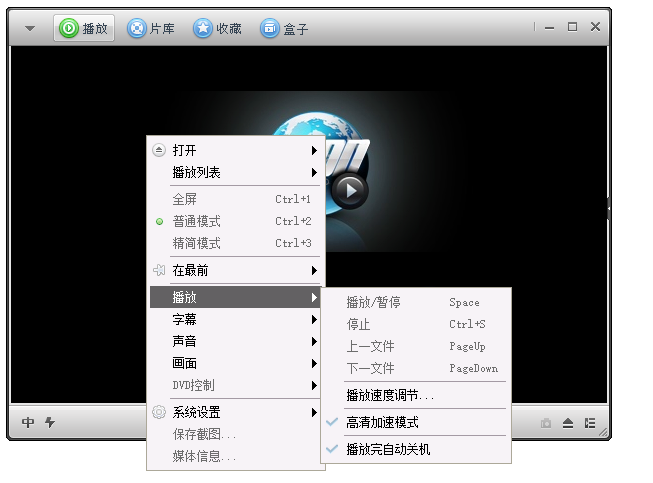Click the 播放 toolbar label text
The image size is (653, 483).
coord(95,29)
